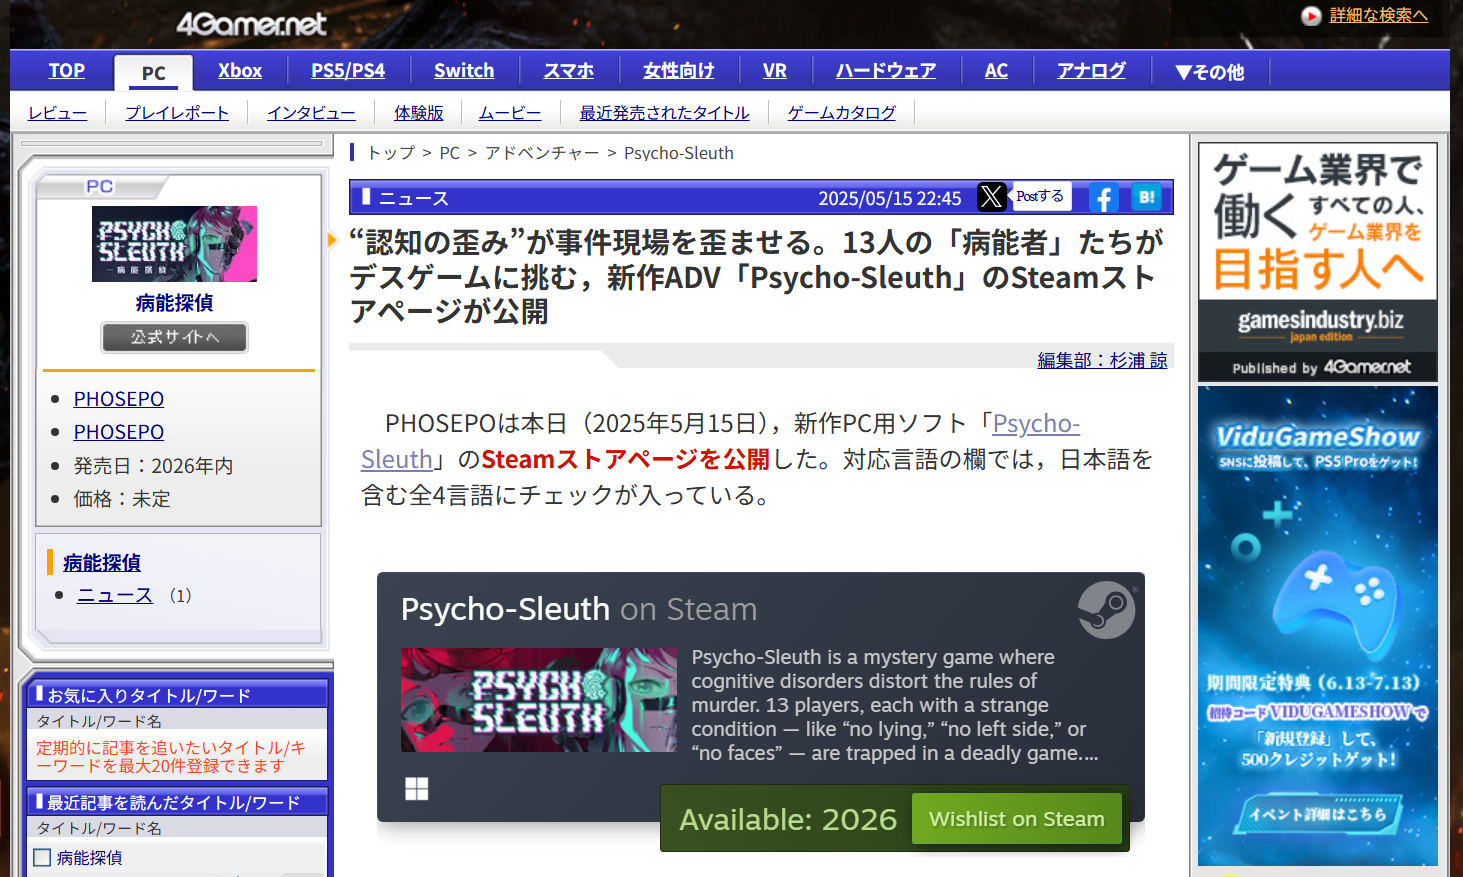Screen dimensions: 1463x877
Task: Click the Wishlist on Steam button
Action: click(x=1017, y=819)
